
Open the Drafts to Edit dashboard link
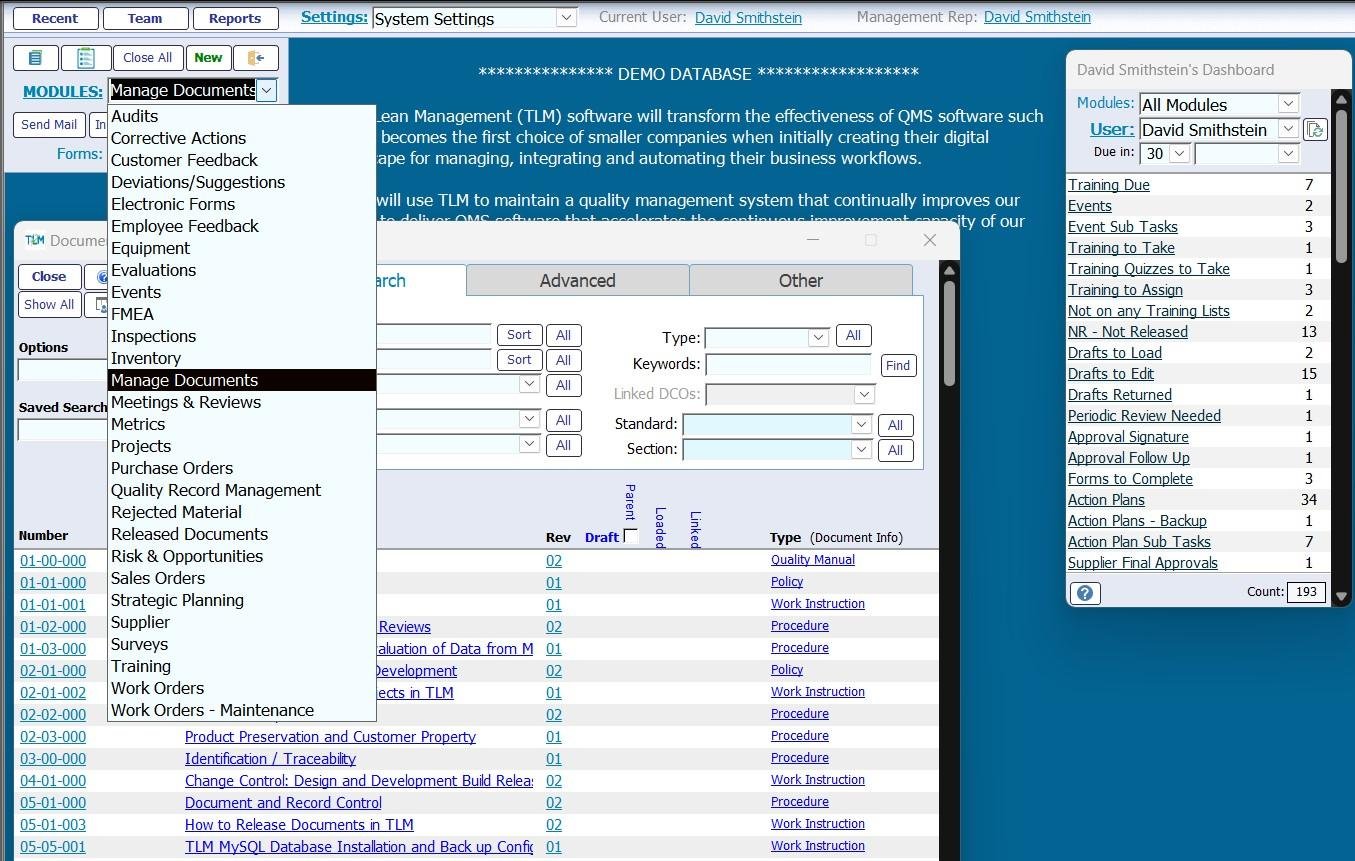pos(1110,374)
